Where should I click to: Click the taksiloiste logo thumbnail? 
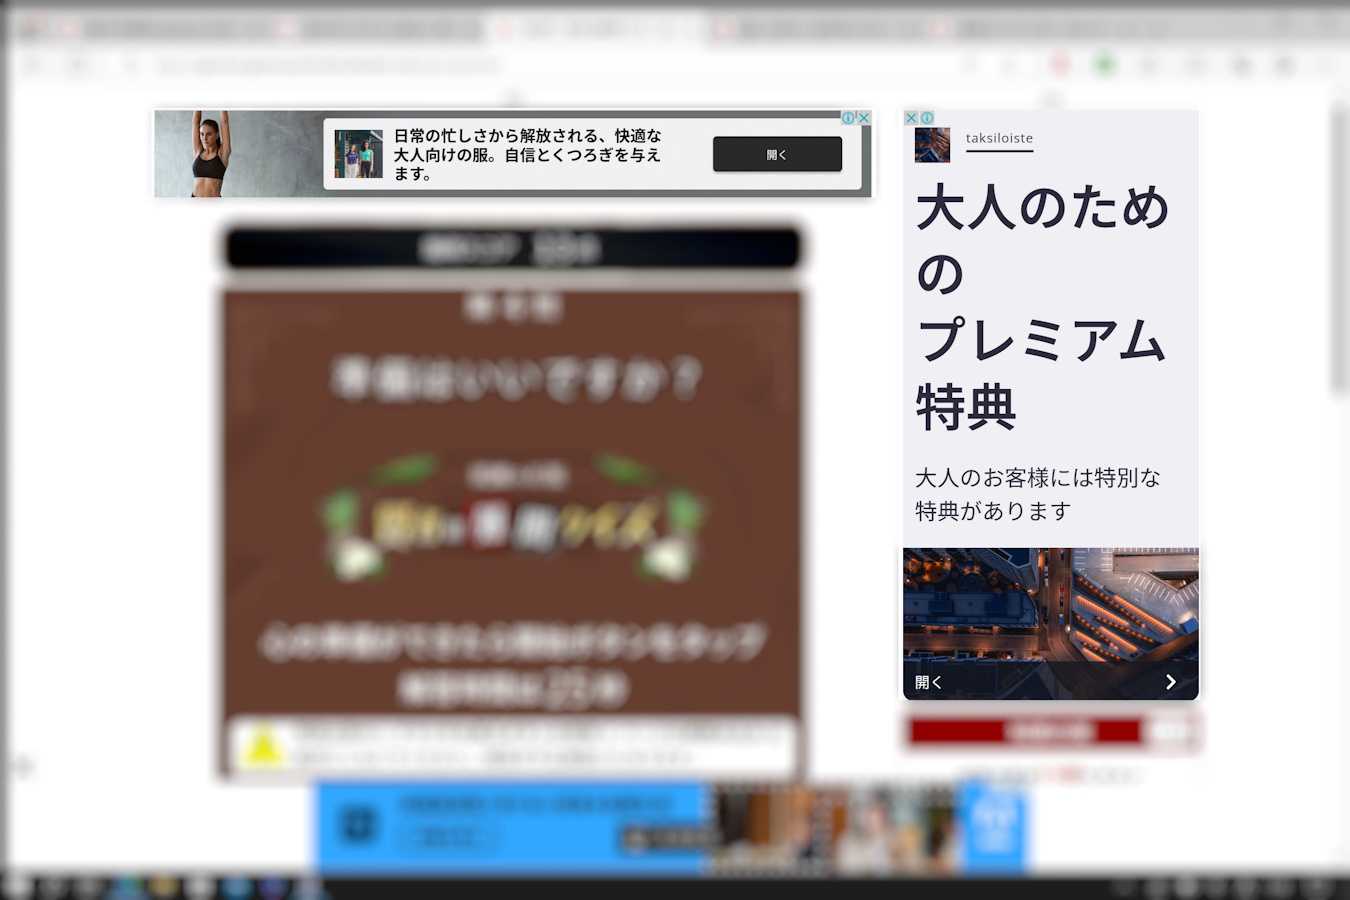[x=932, y=145]
